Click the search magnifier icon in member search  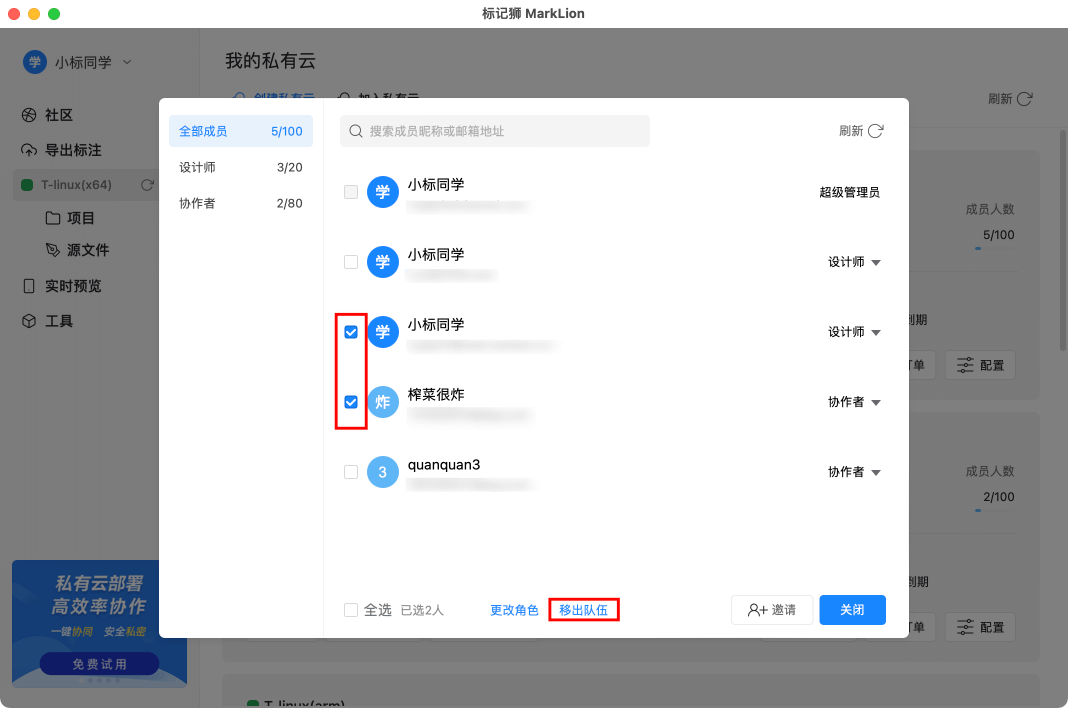(x=355, y=131)
